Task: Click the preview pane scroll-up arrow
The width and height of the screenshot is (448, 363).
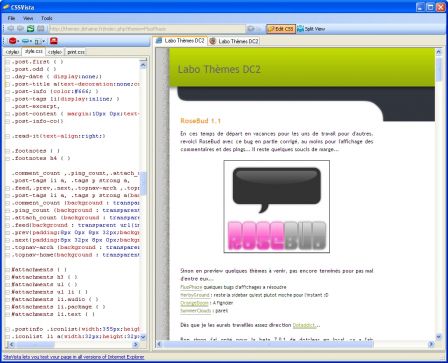Action: (x=438, y=52)
